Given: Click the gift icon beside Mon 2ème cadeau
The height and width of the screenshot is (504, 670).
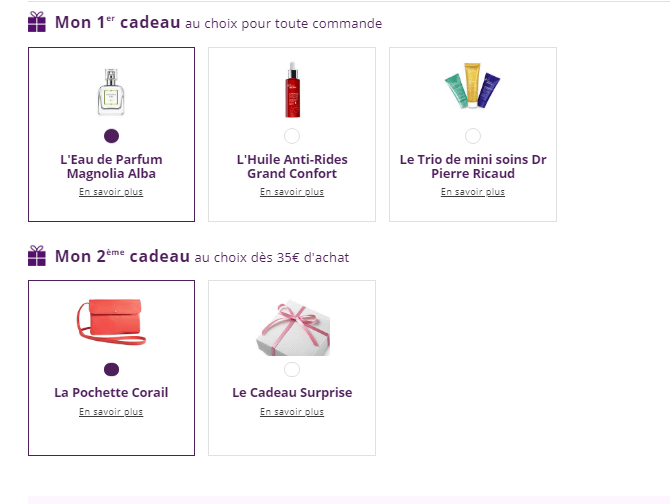Looking at the screenshot, I should [37, 256].
